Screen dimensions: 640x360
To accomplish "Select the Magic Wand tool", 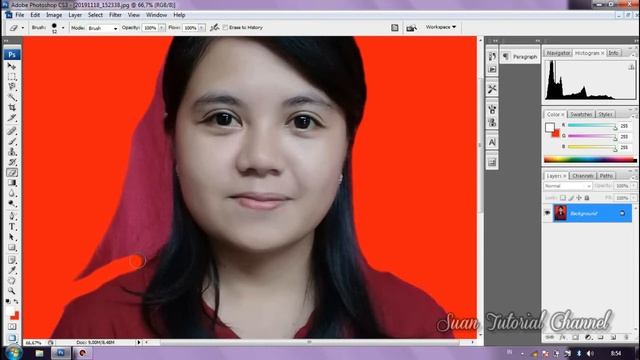I will (12, 97).
